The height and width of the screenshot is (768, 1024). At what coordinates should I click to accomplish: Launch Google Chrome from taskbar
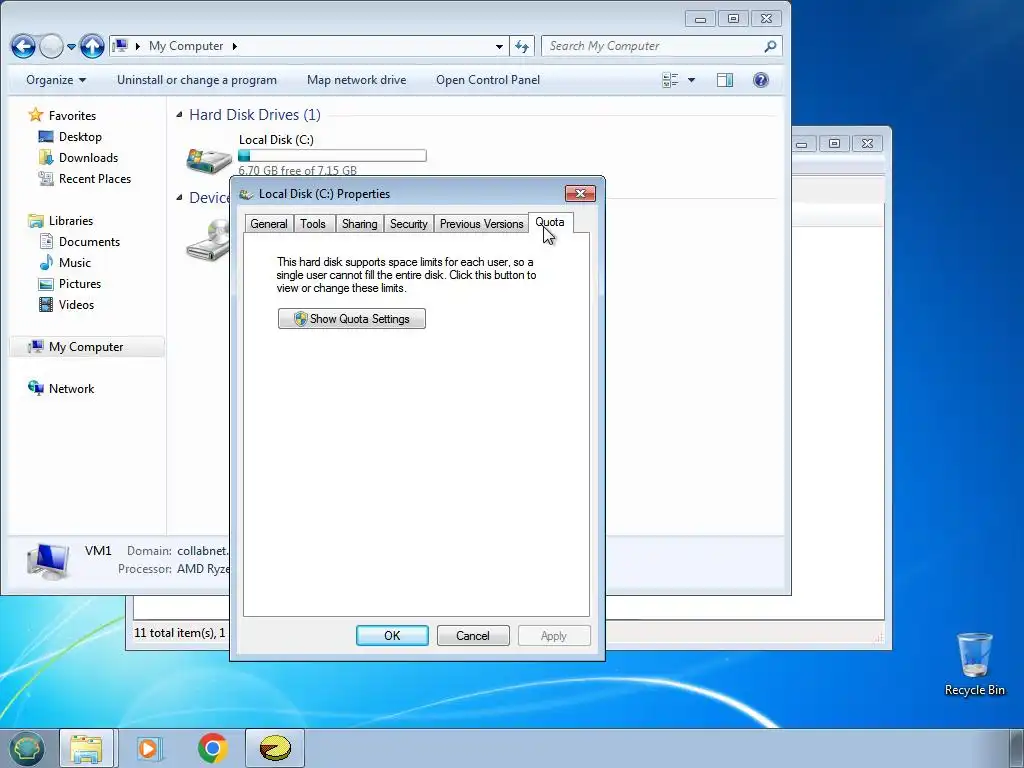212,748
